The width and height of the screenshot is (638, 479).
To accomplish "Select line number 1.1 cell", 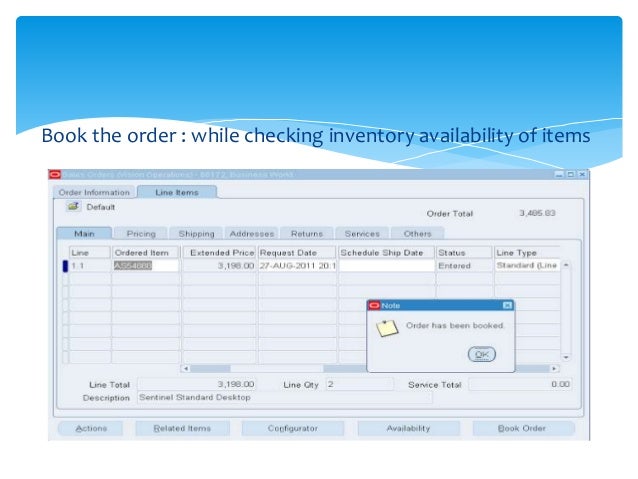I will [x=90, y=265].
